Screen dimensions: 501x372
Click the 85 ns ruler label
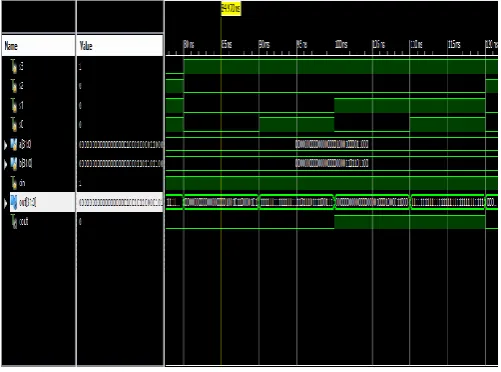pyautogui.click(x=227, y=44)
